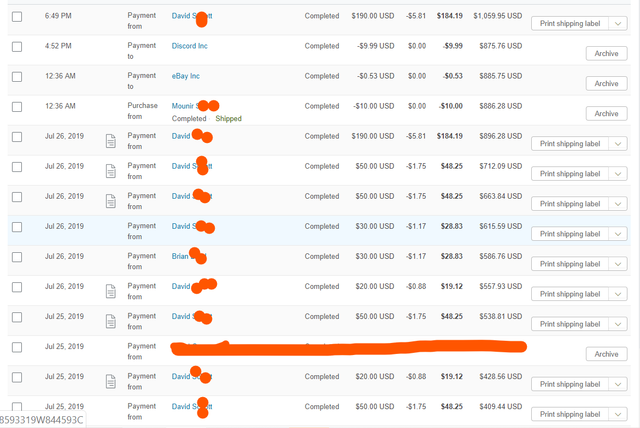640x428 pixels.
Task: Expand shipping label dropdown for $1,059.95 USD row
Action: 618,24
